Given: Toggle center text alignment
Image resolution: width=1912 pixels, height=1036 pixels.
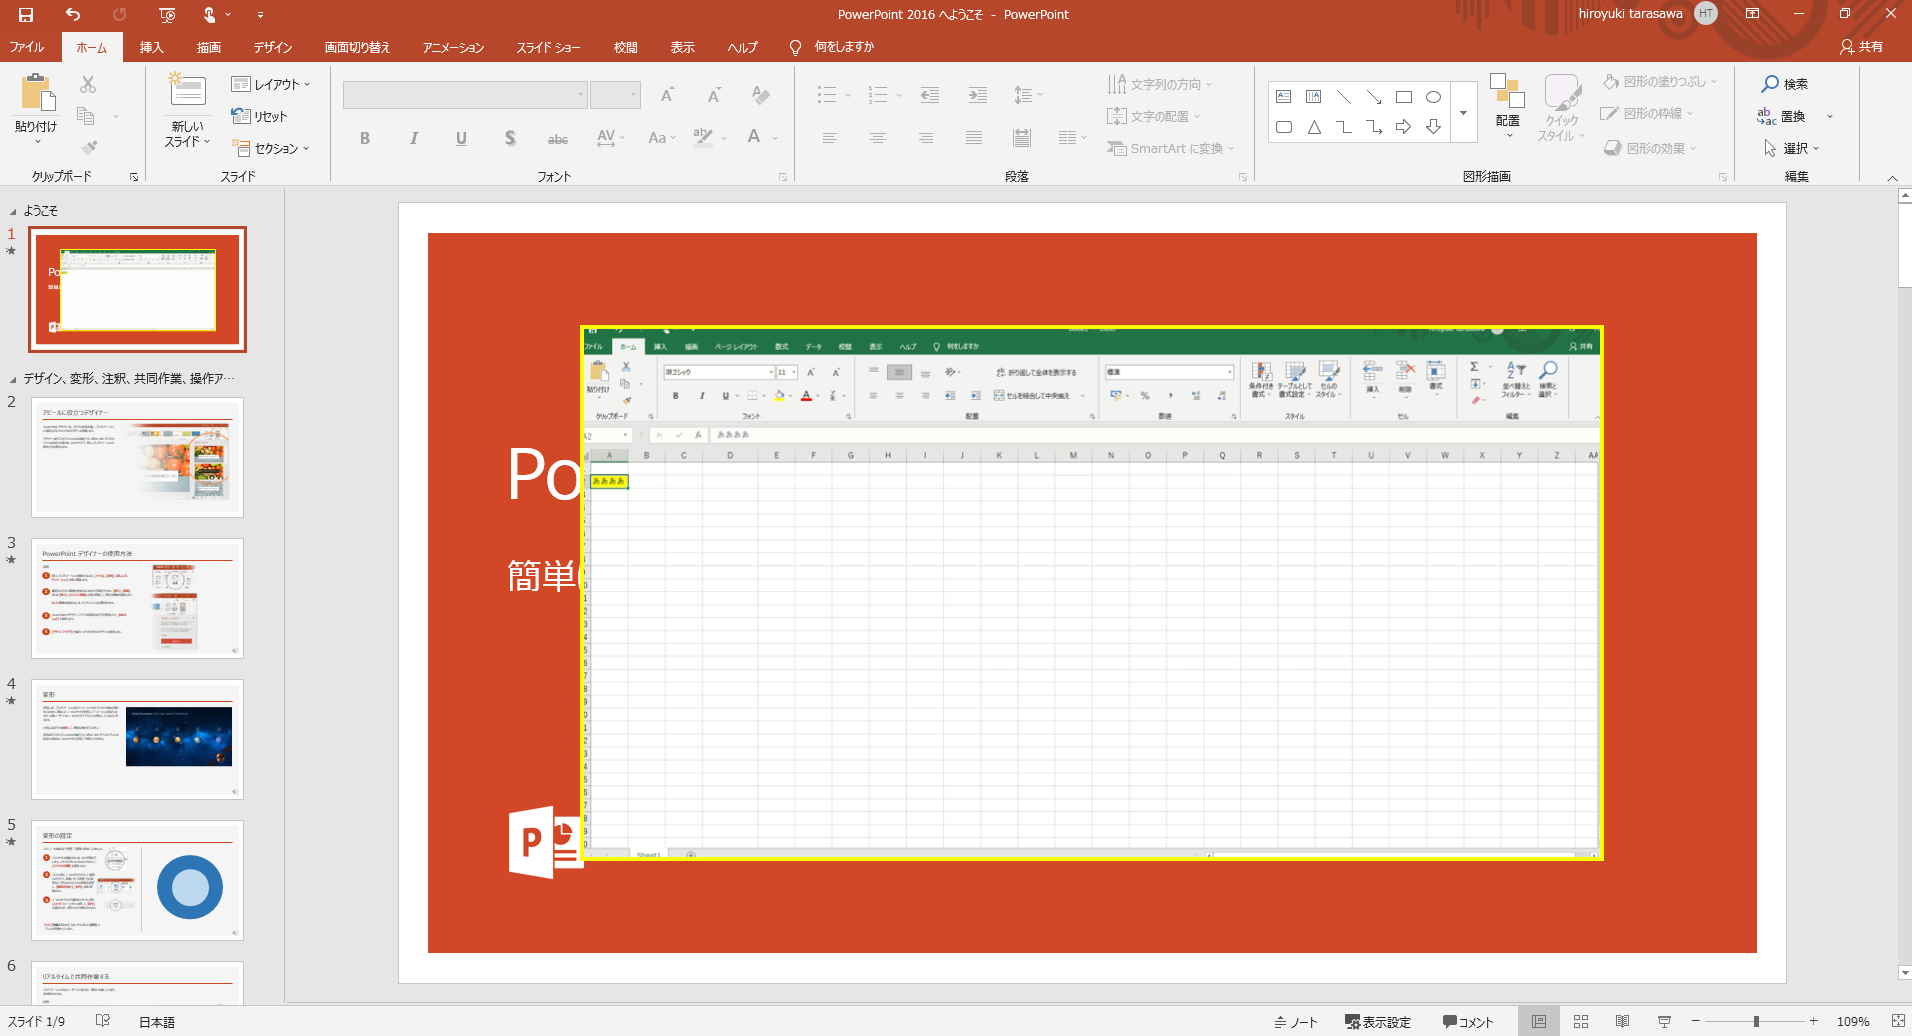Looking at the screenshot, I should tap(878, 138).
